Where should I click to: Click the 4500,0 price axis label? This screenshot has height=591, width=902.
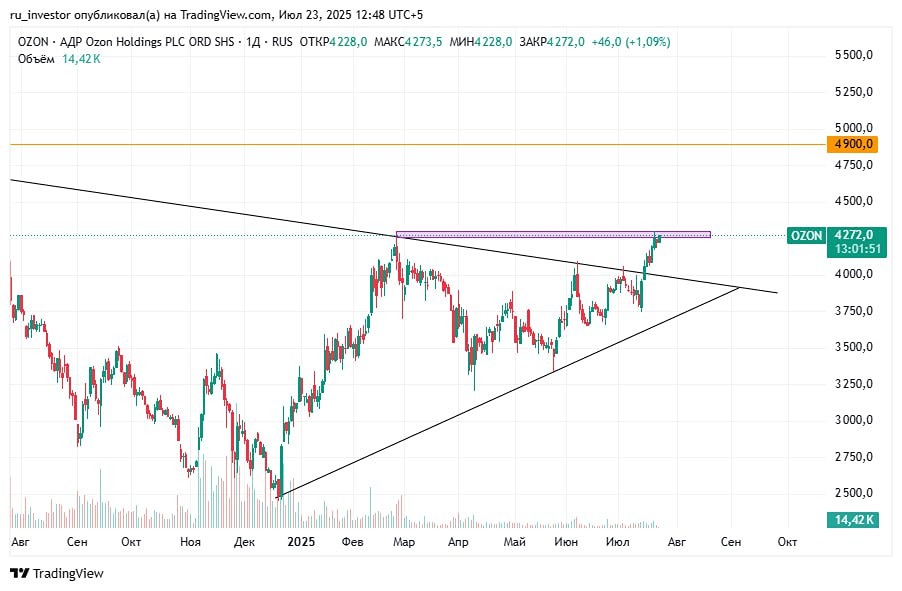point(854,201)
